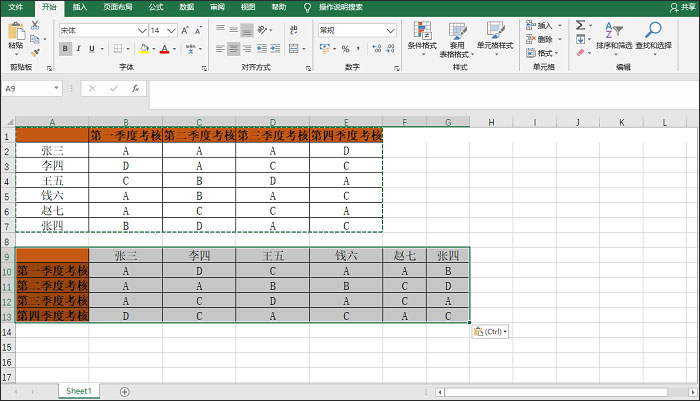
Task: Increase font size with large A
Action: click(184, 30)
